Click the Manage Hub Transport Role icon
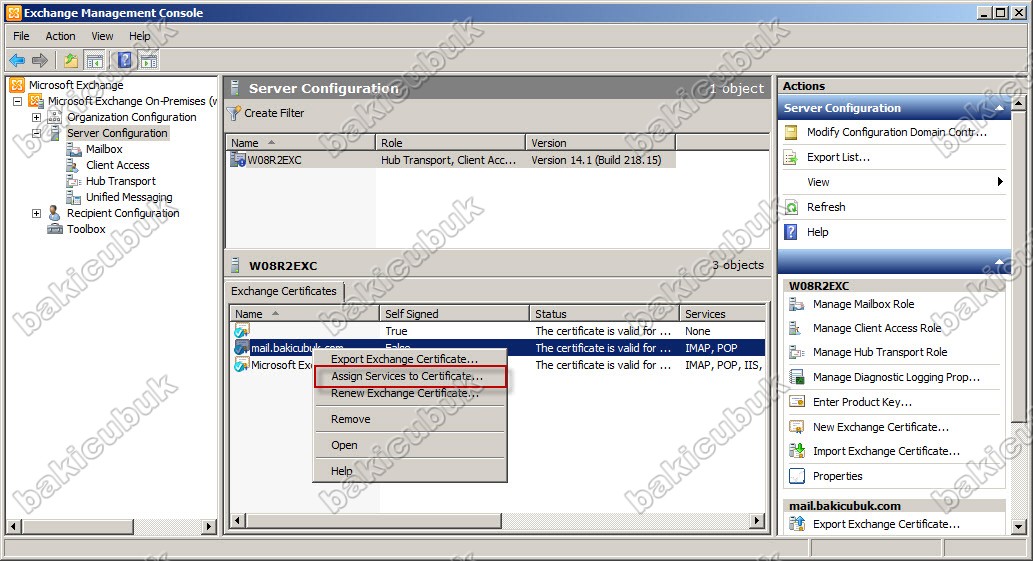The image size is (1033, 561). point(797,352)
